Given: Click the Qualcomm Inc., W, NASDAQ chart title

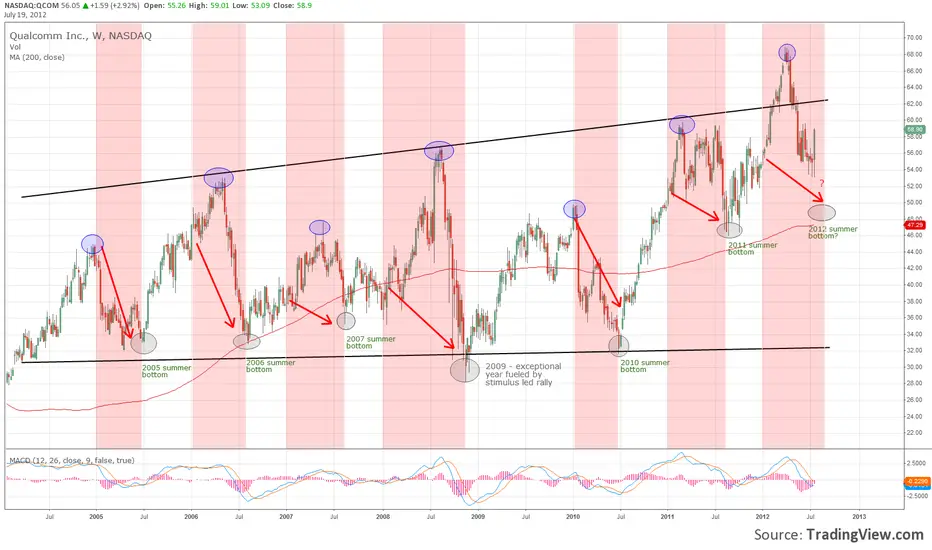Looking at the screenshot, I should pyautogui.click(x=81, y=36).
